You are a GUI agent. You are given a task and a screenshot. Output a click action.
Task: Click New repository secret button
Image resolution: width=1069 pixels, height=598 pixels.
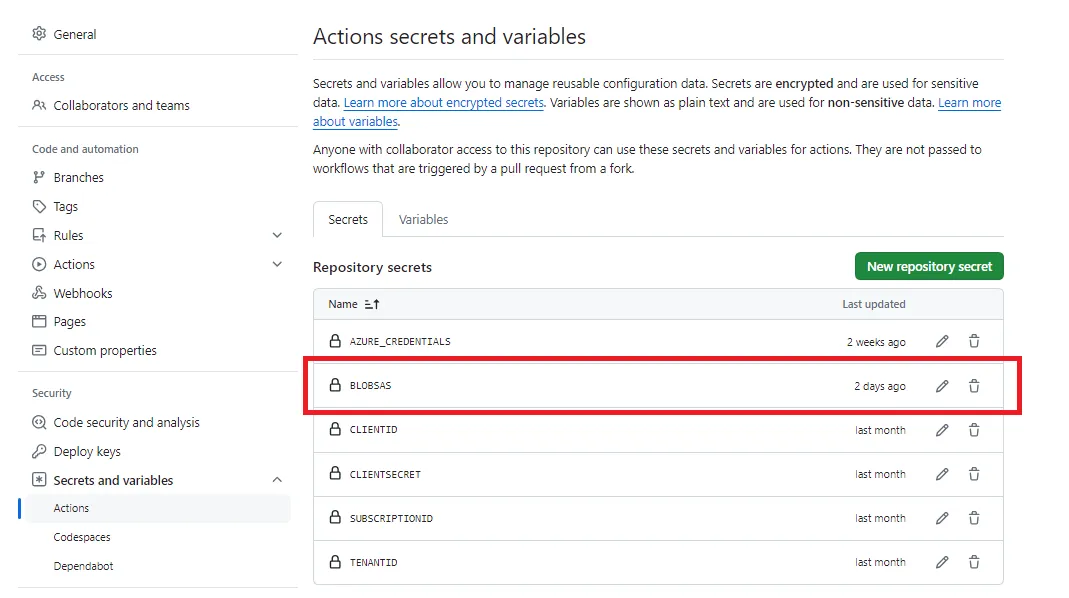click(929, 267)
